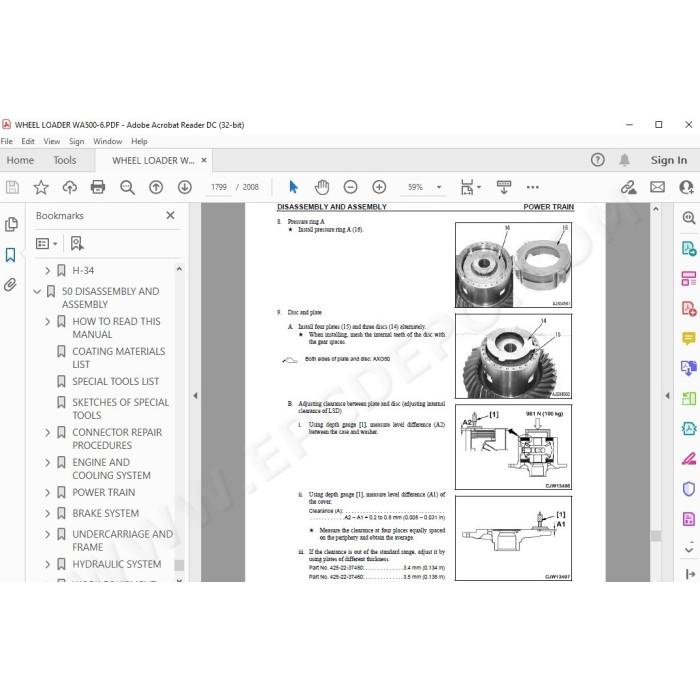The width and height of the screenshot is (700, 700).
Task: Open the Help menu
Action: [x=139, y=141]
